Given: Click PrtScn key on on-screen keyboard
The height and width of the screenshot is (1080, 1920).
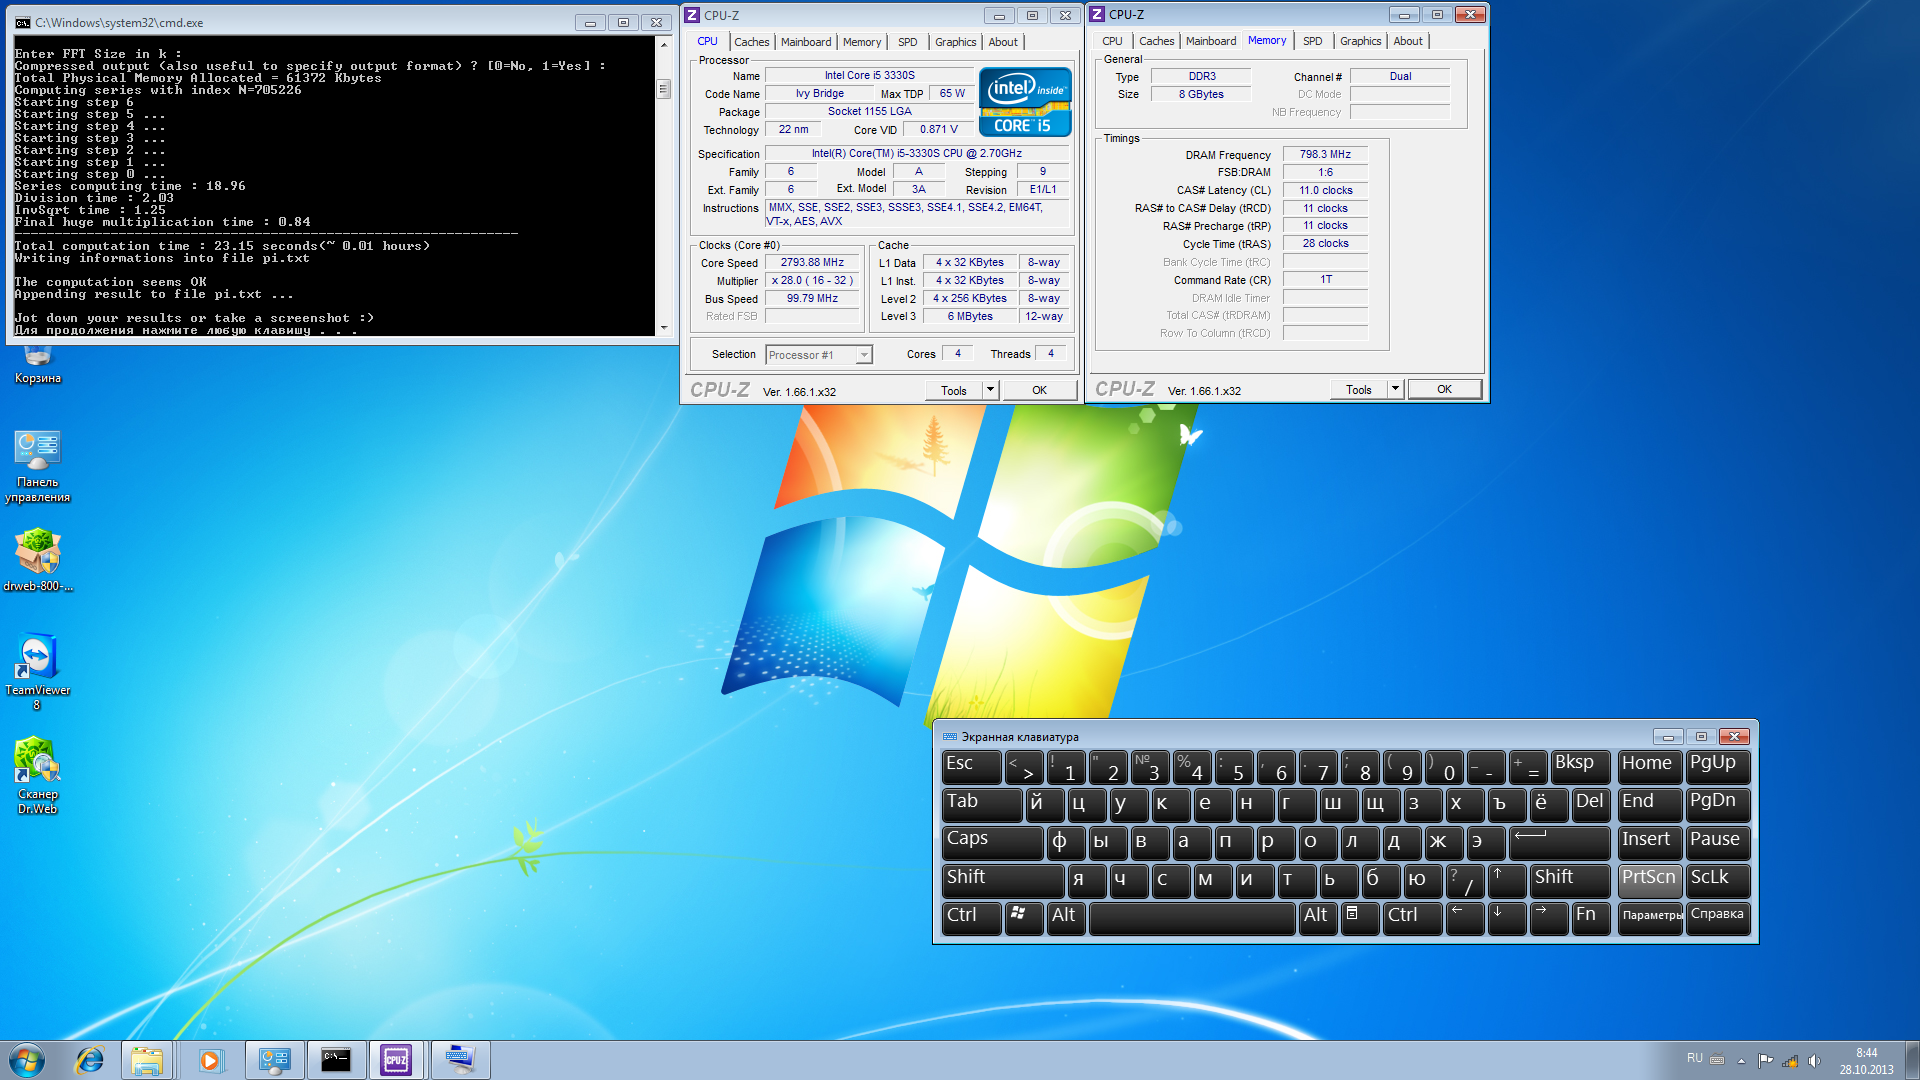Looking at the screenshot, I should pos(1650,879).
